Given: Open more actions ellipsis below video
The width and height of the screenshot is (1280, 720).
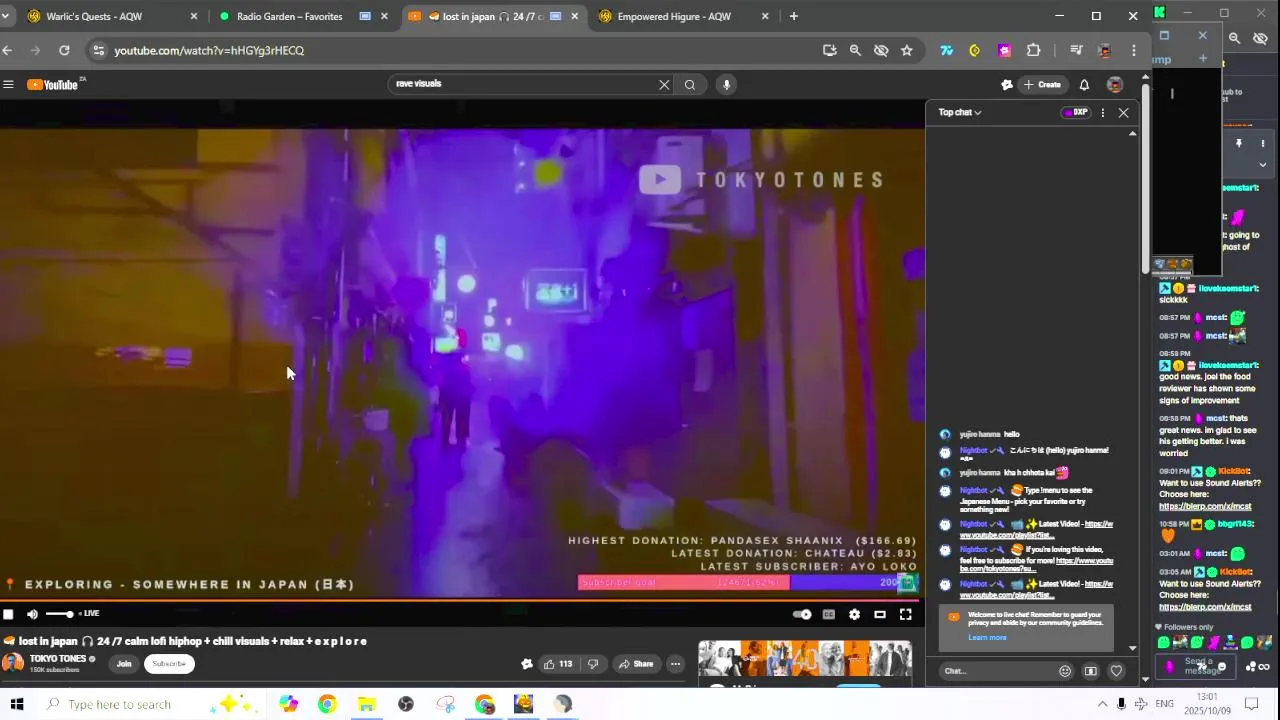Looking at the screenshot, I should 675,664.
